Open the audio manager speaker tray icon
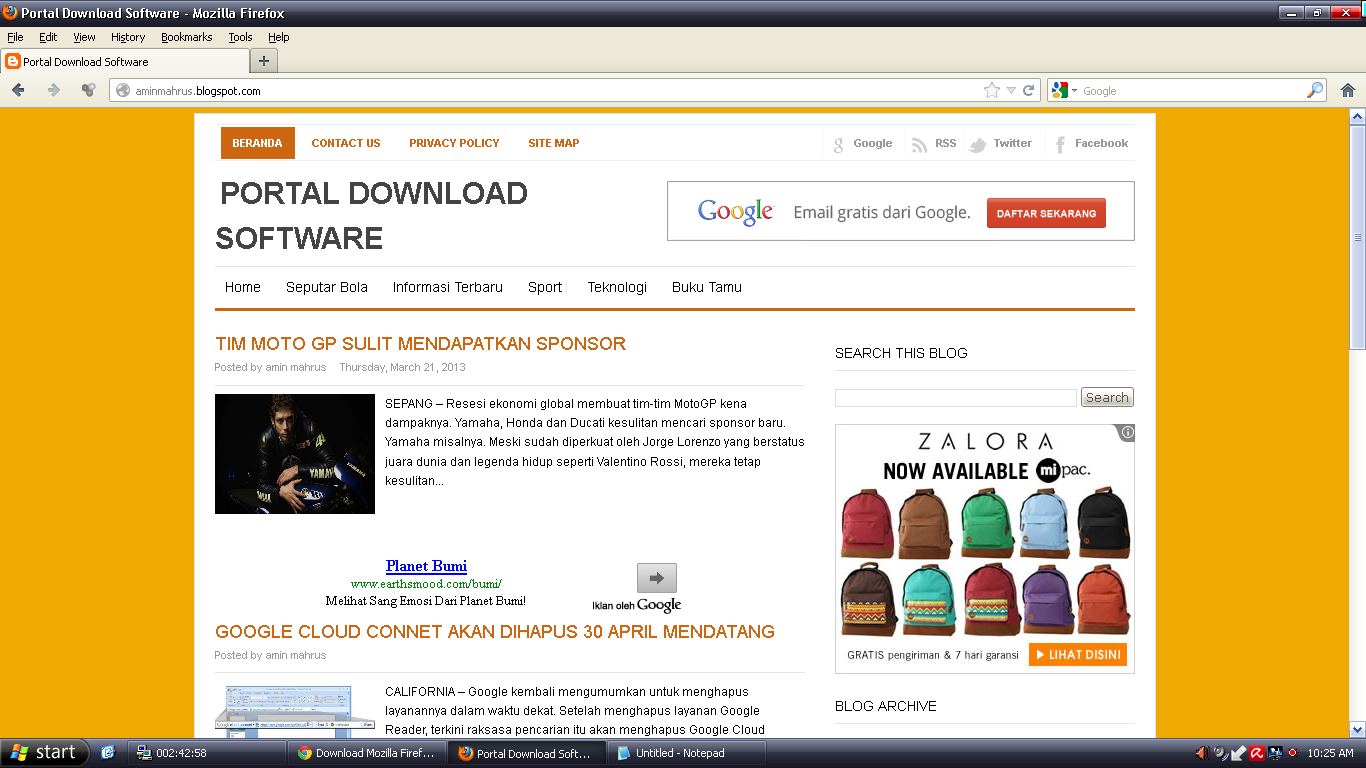The height and width of the screenshot is (768, 1366). [1220, 753]
